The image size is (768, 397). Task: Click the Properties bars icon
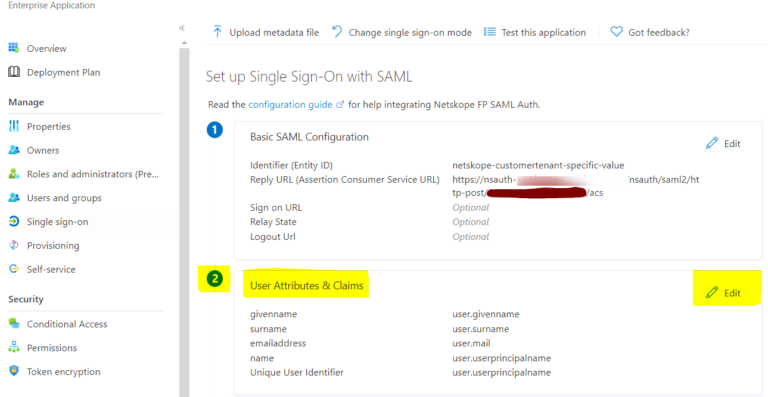[x=14, y=126]
